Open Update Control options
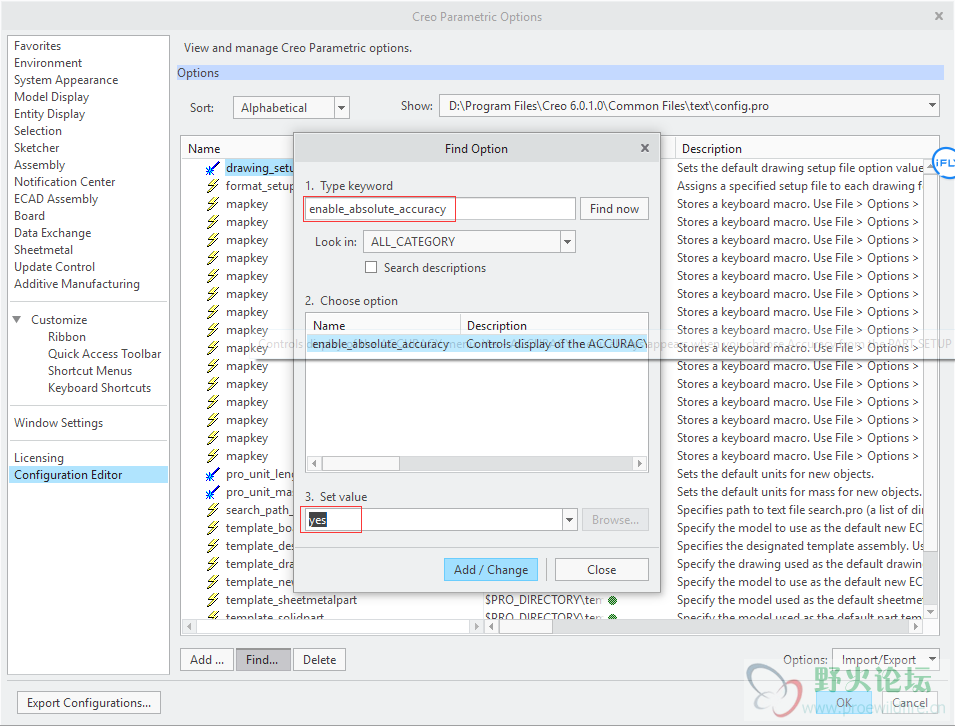 [x=55, y=267]
